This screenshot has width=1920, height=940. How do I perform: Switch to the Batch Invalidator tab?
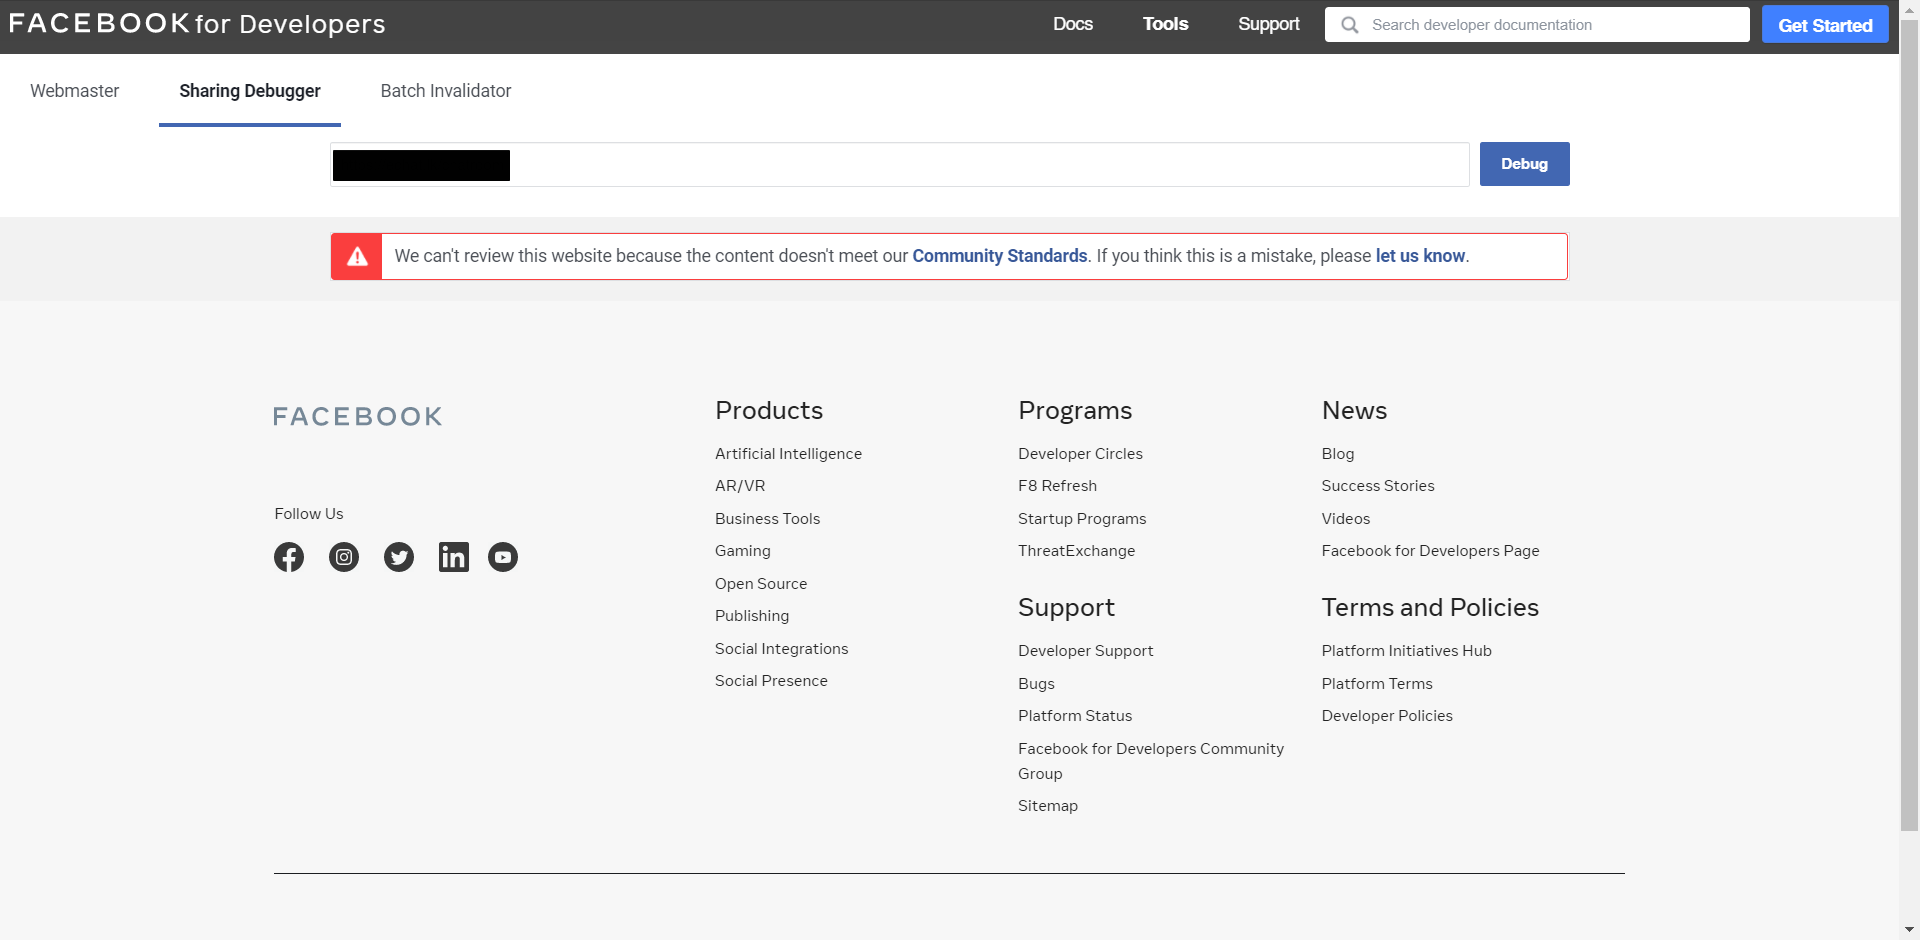446,91
